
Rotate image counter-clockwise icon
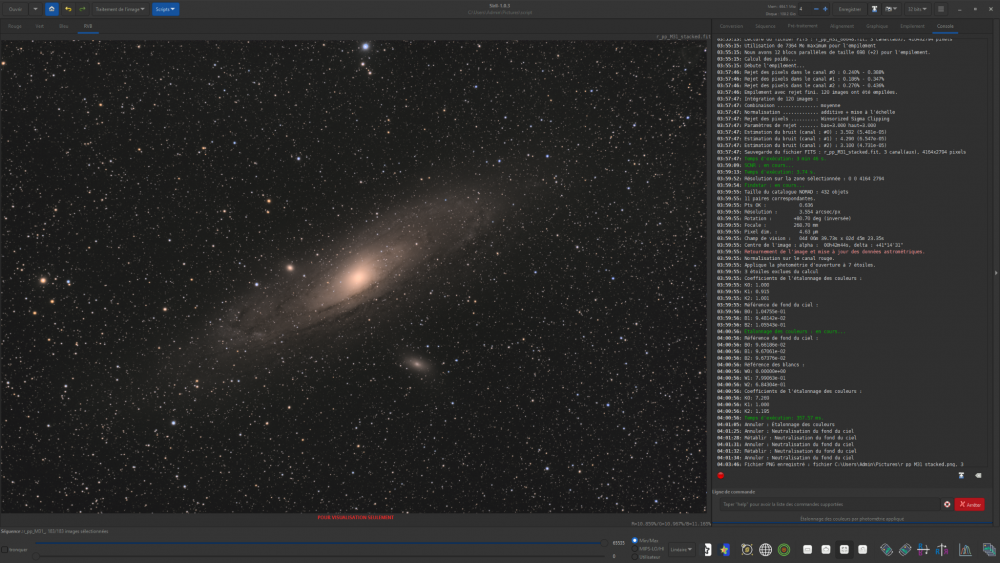pyautogui.click(x=886, y=550)
